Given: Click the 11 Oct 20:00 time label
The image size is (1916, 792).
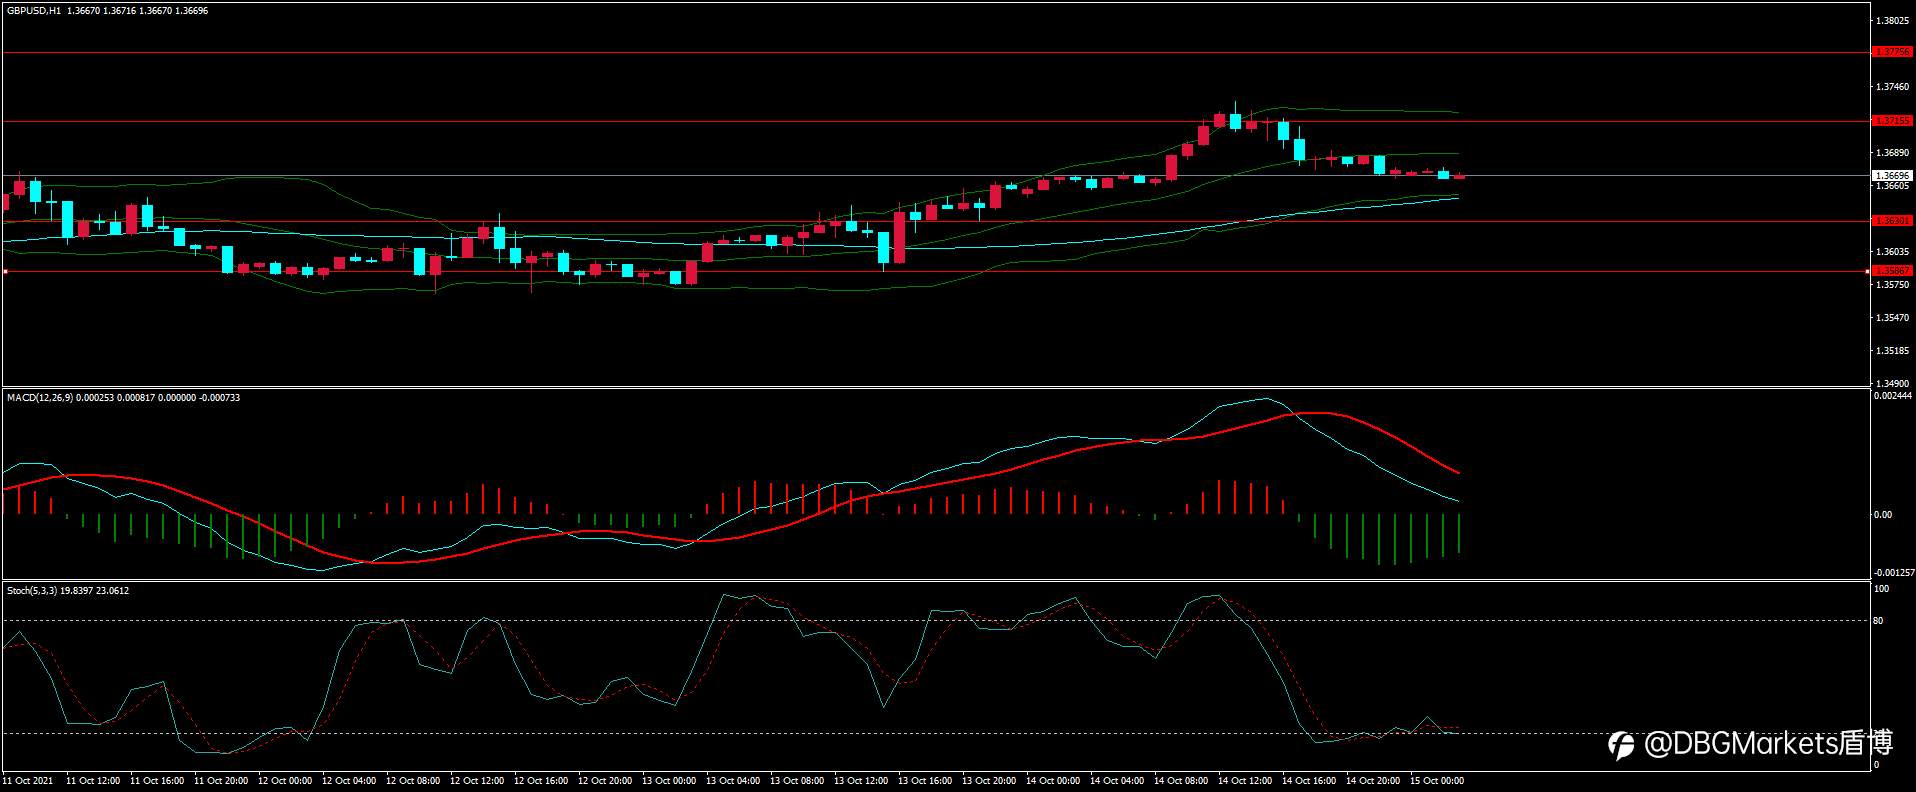Looking at the screenshot, I should point(221,780).
